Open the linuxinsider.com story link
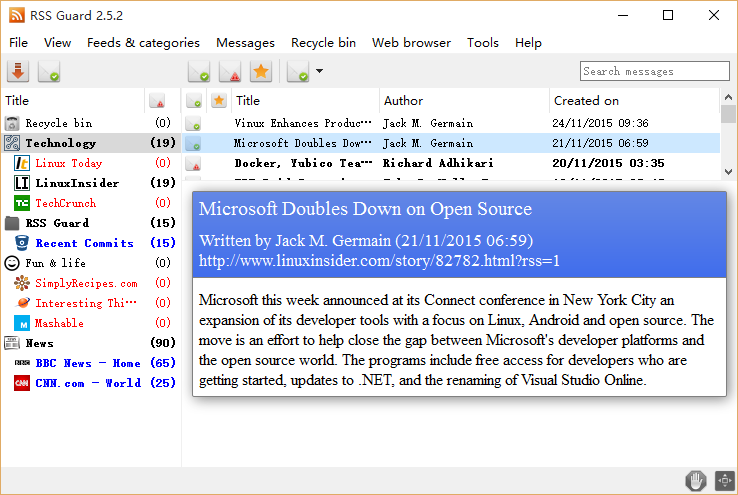This screenshot has height=495, width=738. [379, 261]
